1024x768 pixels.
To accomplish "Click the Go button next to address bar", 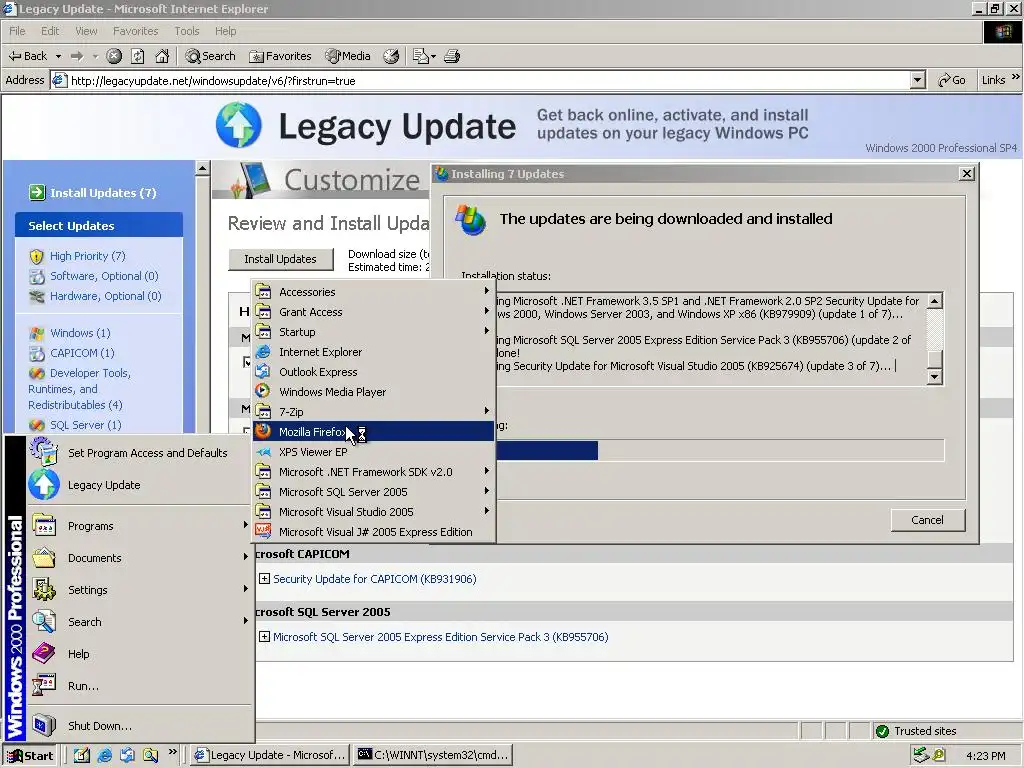I will (952, 80).
